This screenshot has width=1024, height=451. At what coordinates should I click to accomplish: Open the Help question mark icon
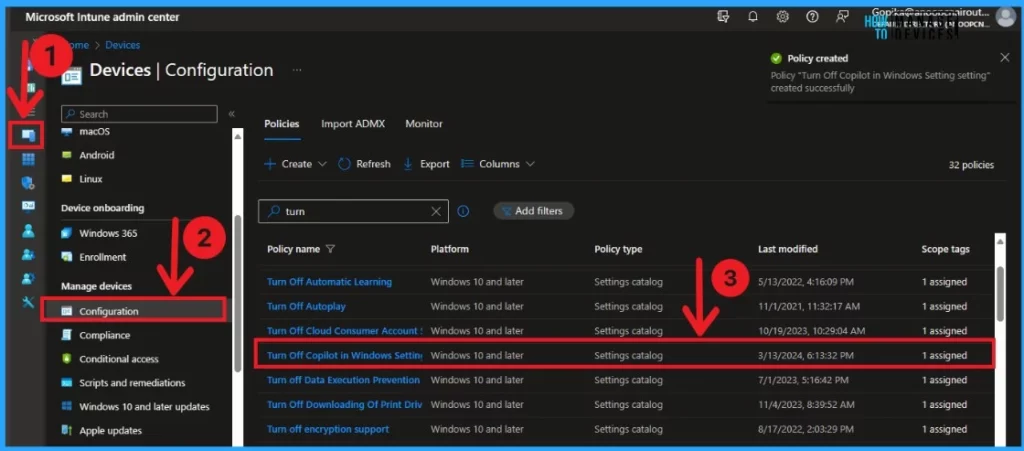812,17
